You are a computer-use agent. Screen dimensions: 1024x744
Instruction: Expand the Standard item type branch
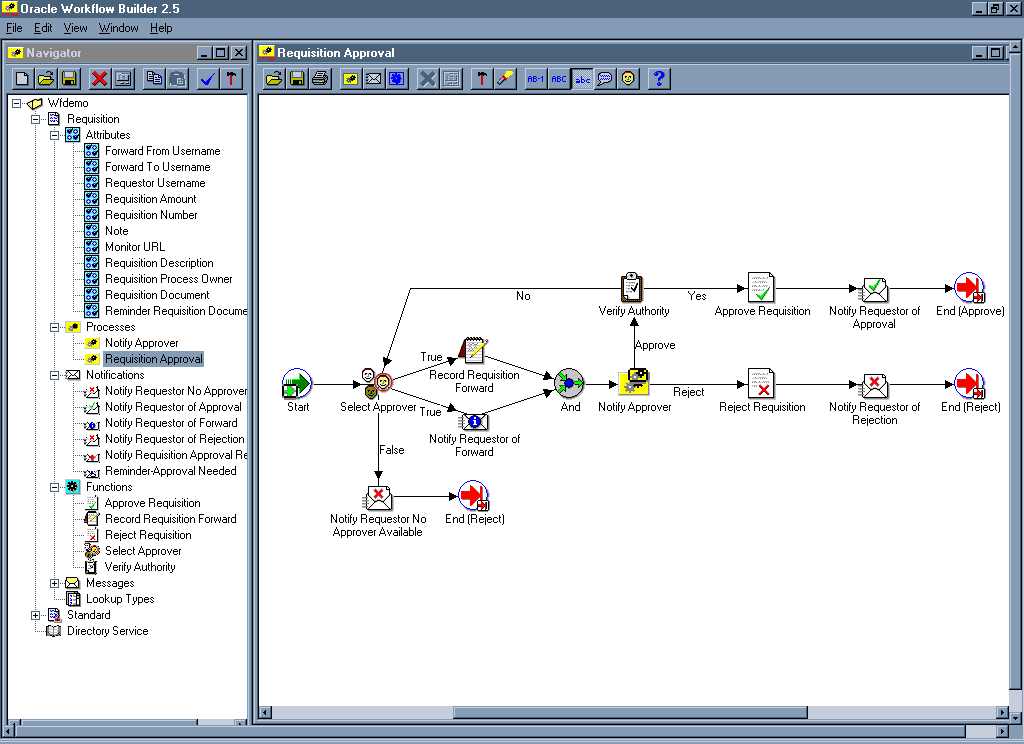(37, 615)
